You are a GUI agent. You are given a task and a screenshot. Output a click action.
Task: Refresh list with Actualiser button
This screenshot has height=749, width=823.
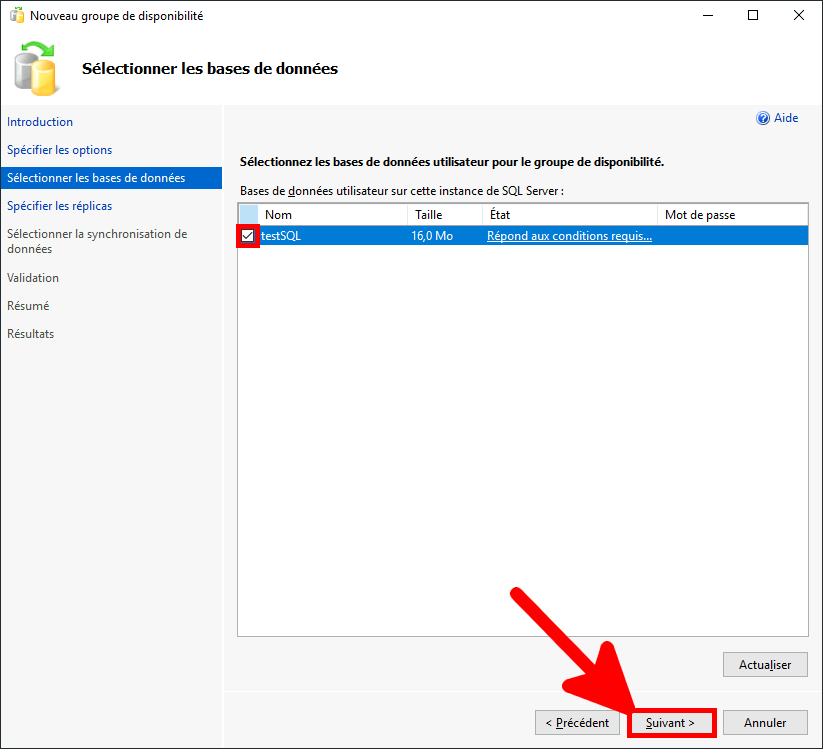tap(765, 665)
